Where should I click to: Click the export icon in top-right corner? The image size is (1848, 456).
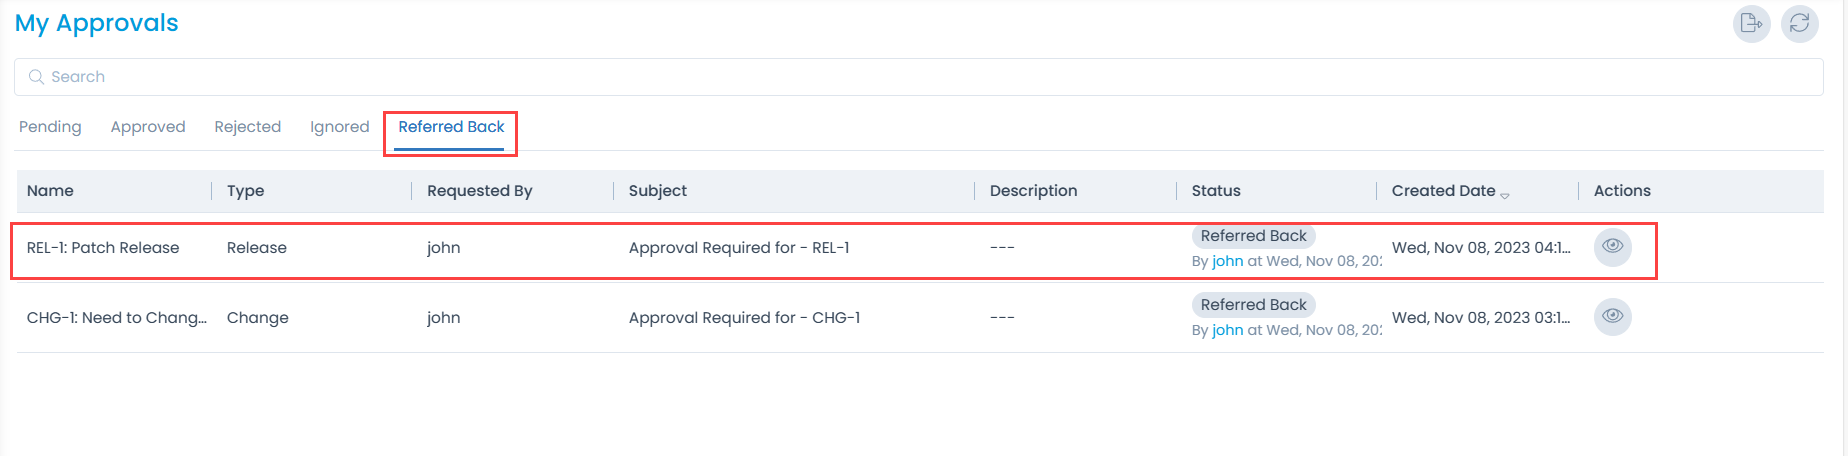1751,23
